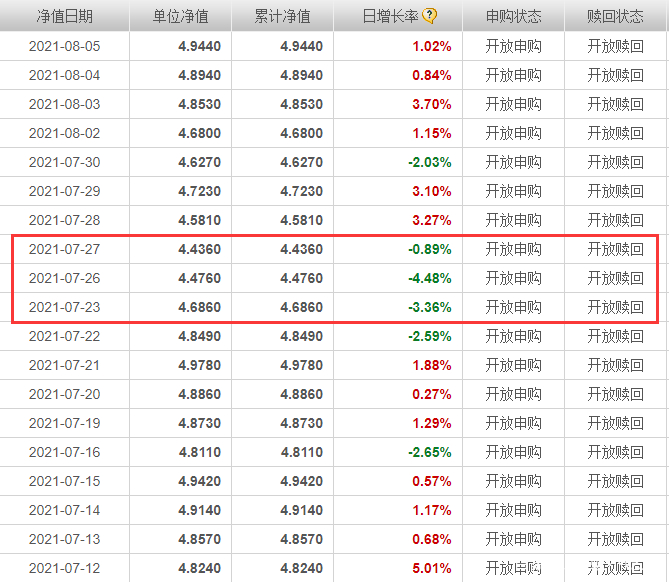Click growth rate 1.29%

(432, 423)
